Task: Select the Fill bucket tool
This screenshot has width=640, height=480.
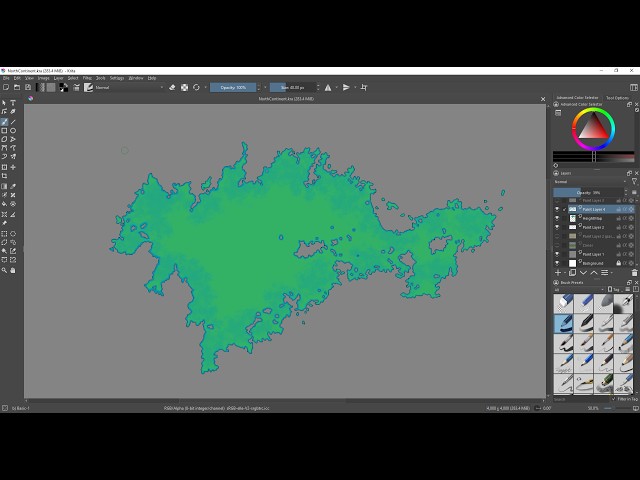Action: click(4, 204)
